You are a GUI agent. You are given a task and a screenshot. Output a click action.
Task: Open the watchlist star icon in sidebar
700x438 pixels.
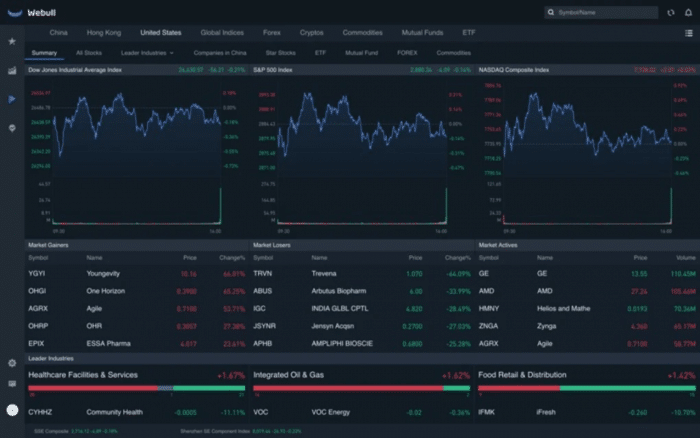click(x=12, y=42)
